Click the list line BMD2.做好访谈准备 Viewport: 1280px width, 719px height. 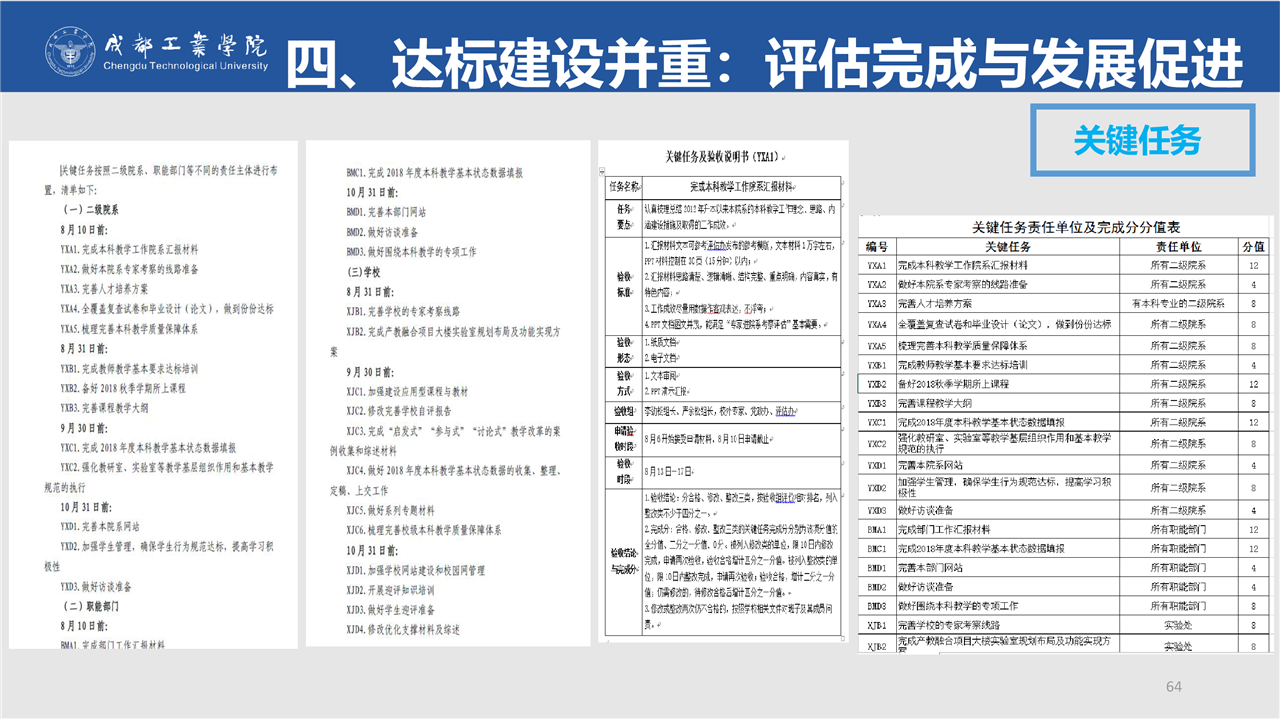pyautogui.click(x=382, y=232)
